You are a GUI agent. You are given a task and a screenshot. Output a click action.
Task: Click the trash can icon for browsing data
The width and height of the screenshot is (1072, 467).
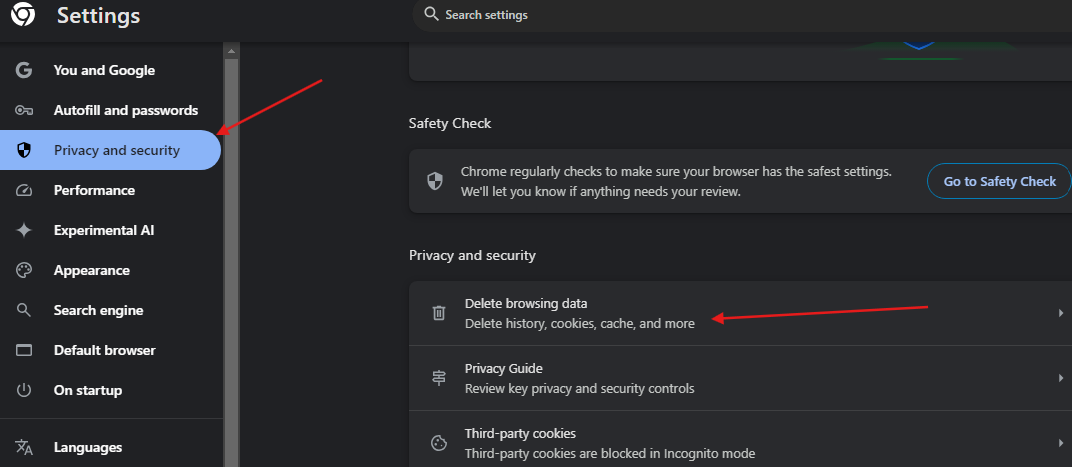tap(439, 313)
